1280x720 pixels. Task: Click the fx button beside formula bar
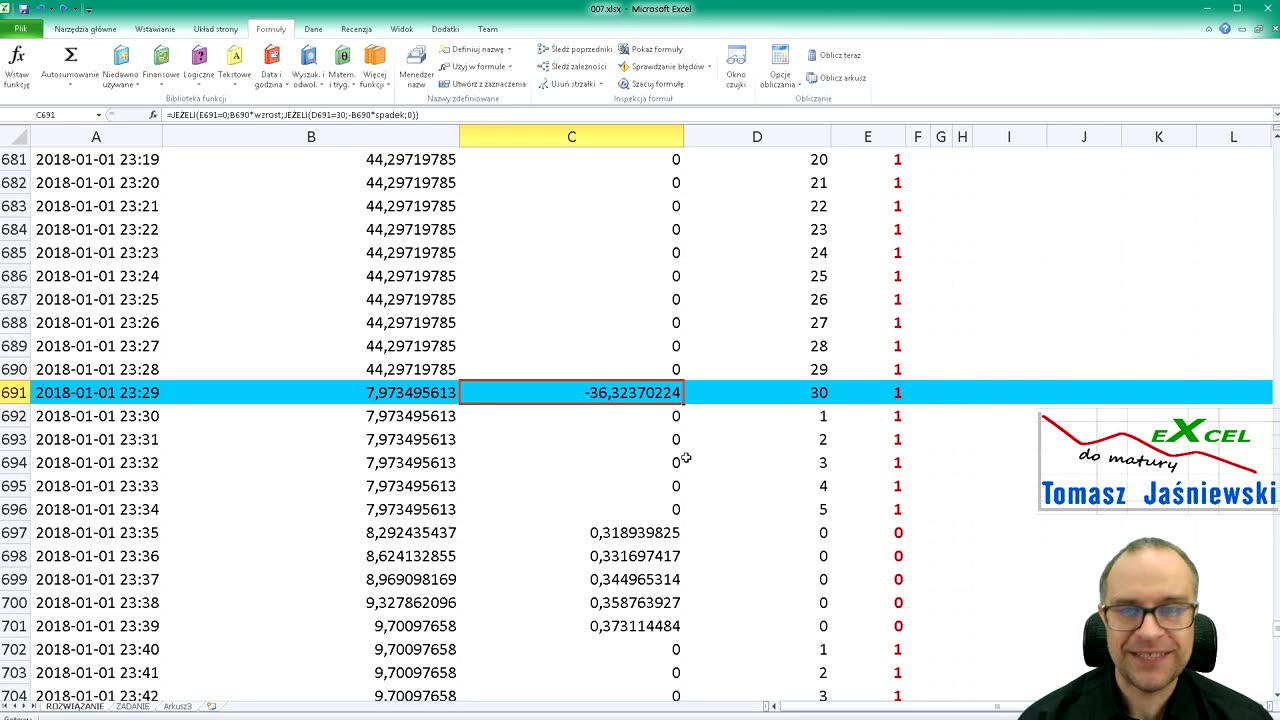tap(153, 115)
